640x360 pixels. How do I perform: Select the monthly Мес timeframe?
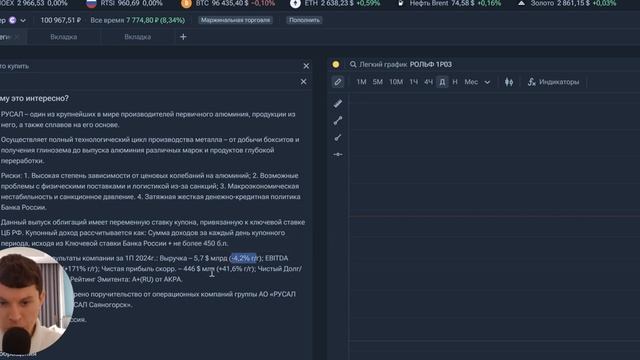coord(471,82)
